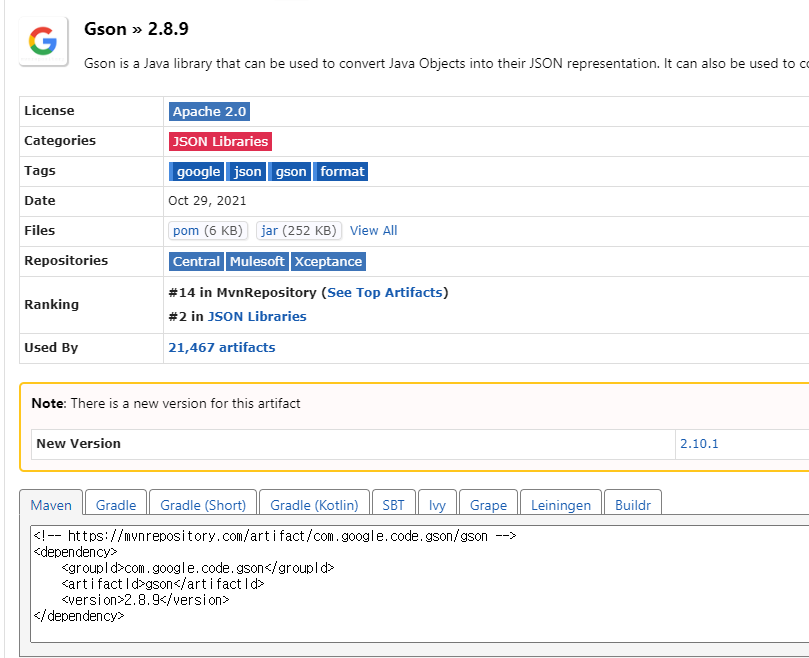This screenshot has width=809, height=658.
Task: Select the format tag
Action: (x=341, y=171)
